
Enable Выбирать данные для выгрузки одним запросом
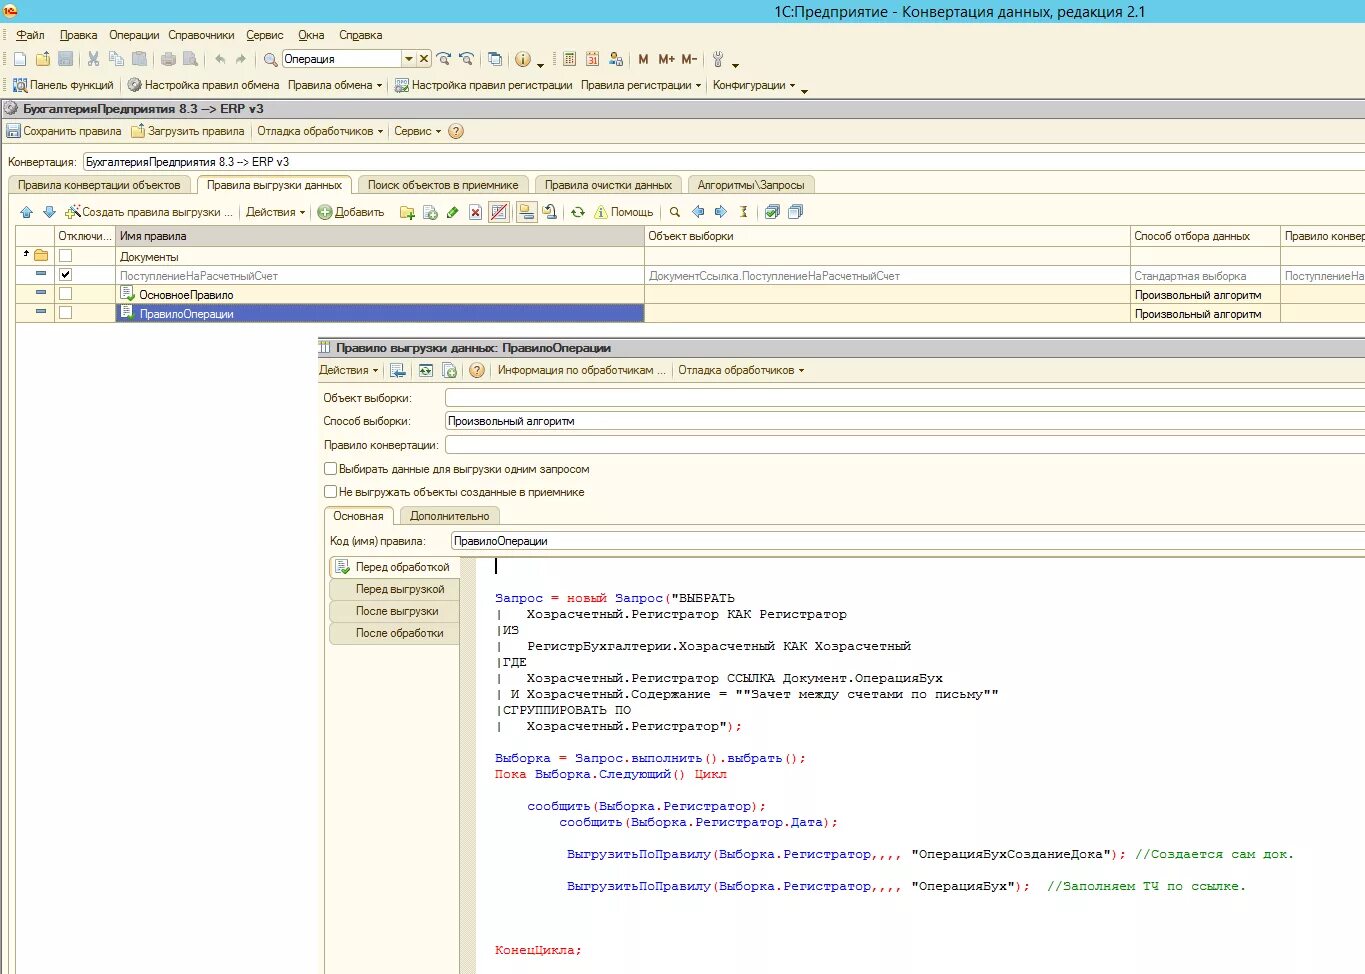click(x=330, y=469)
